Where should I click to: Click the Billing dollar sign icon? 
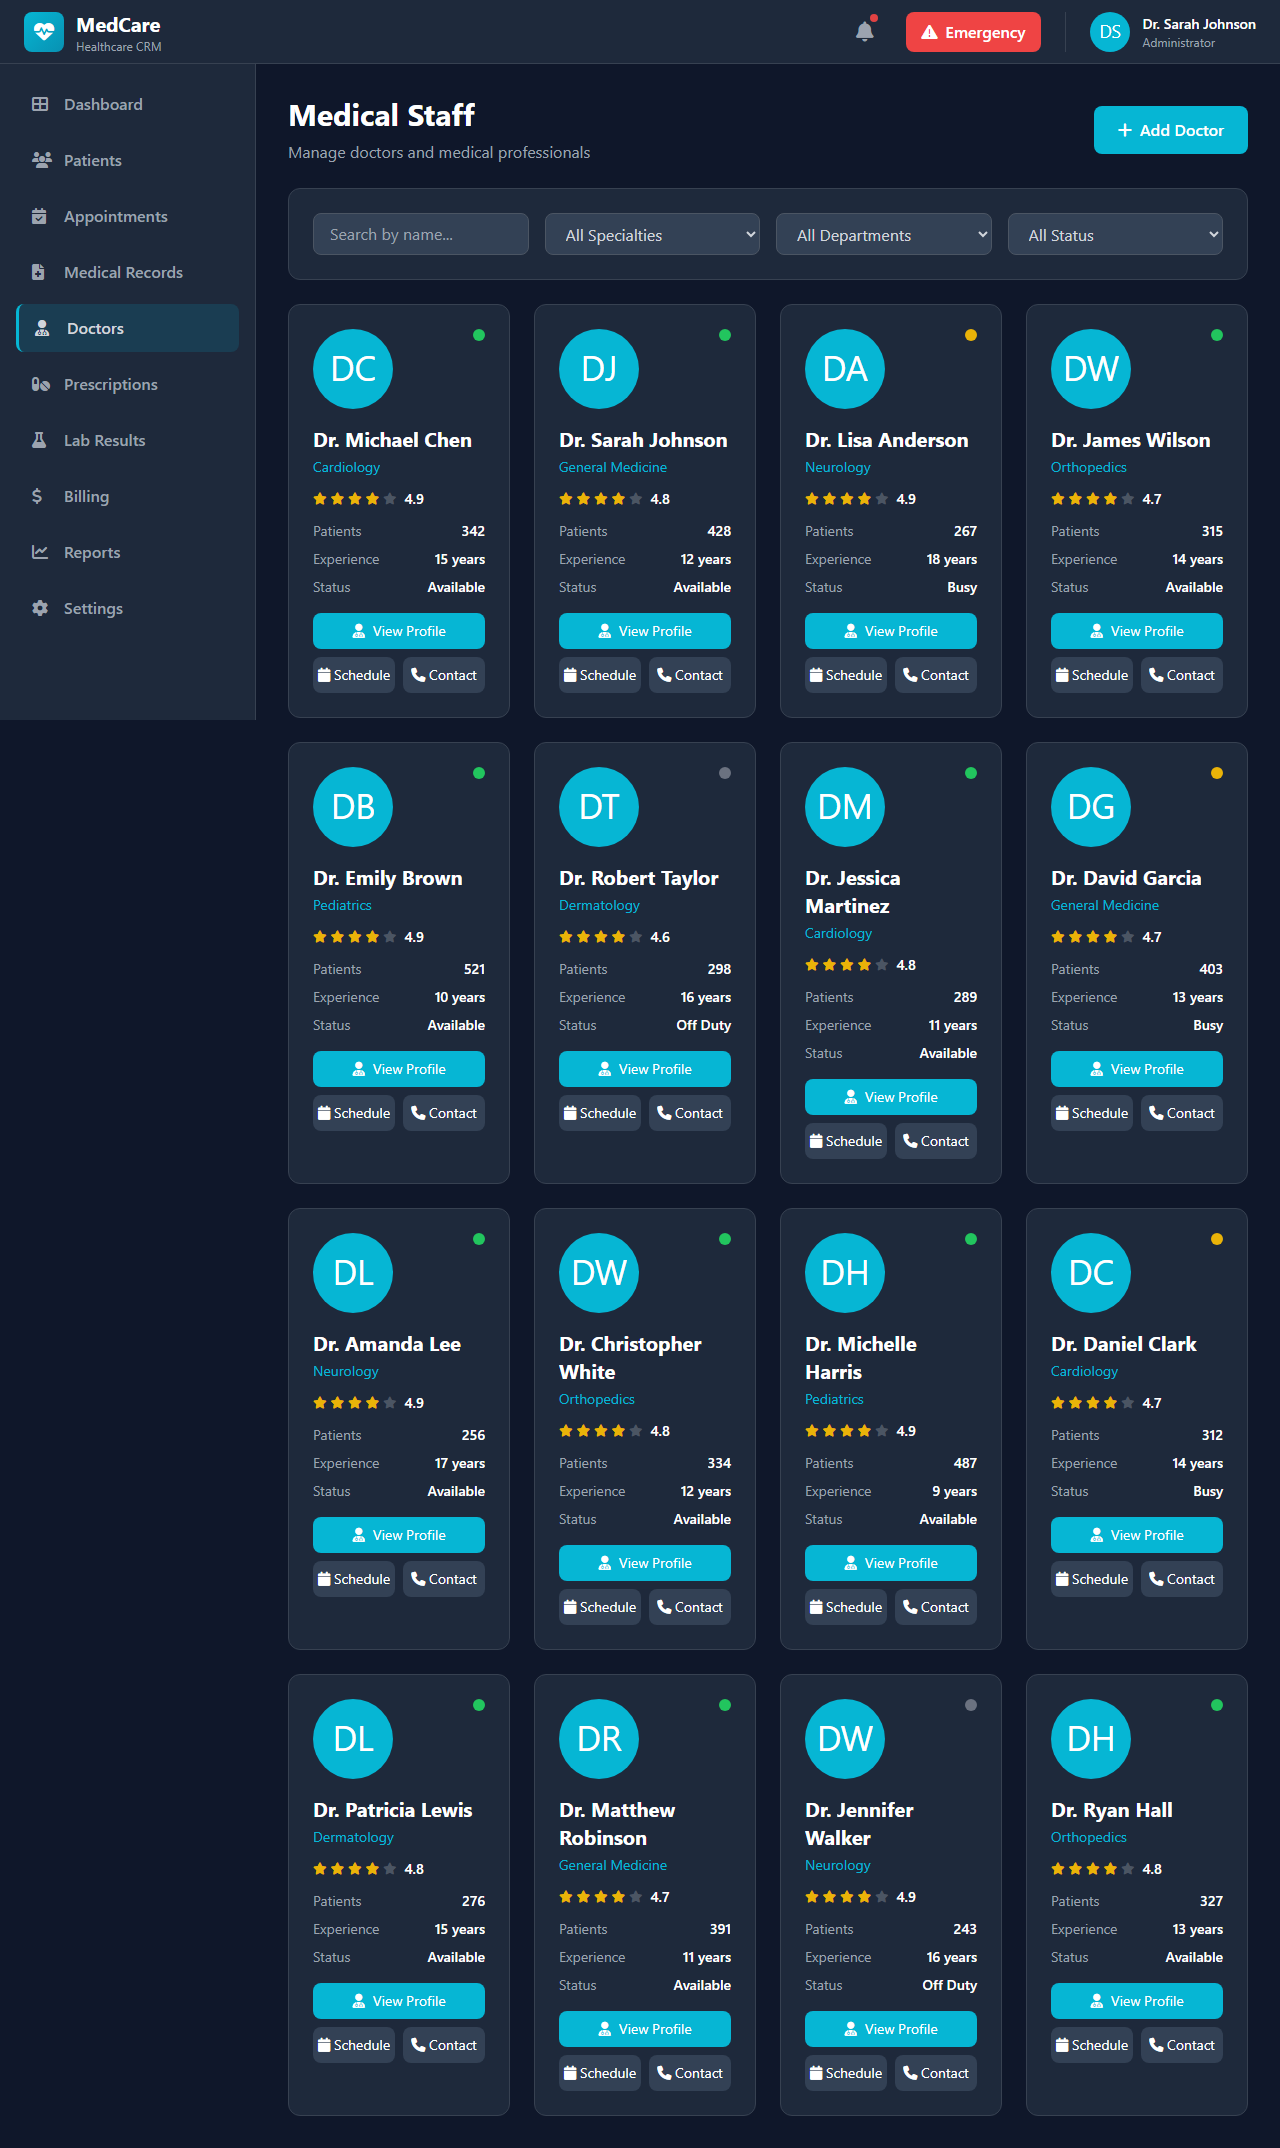click(x=38, y=497)
